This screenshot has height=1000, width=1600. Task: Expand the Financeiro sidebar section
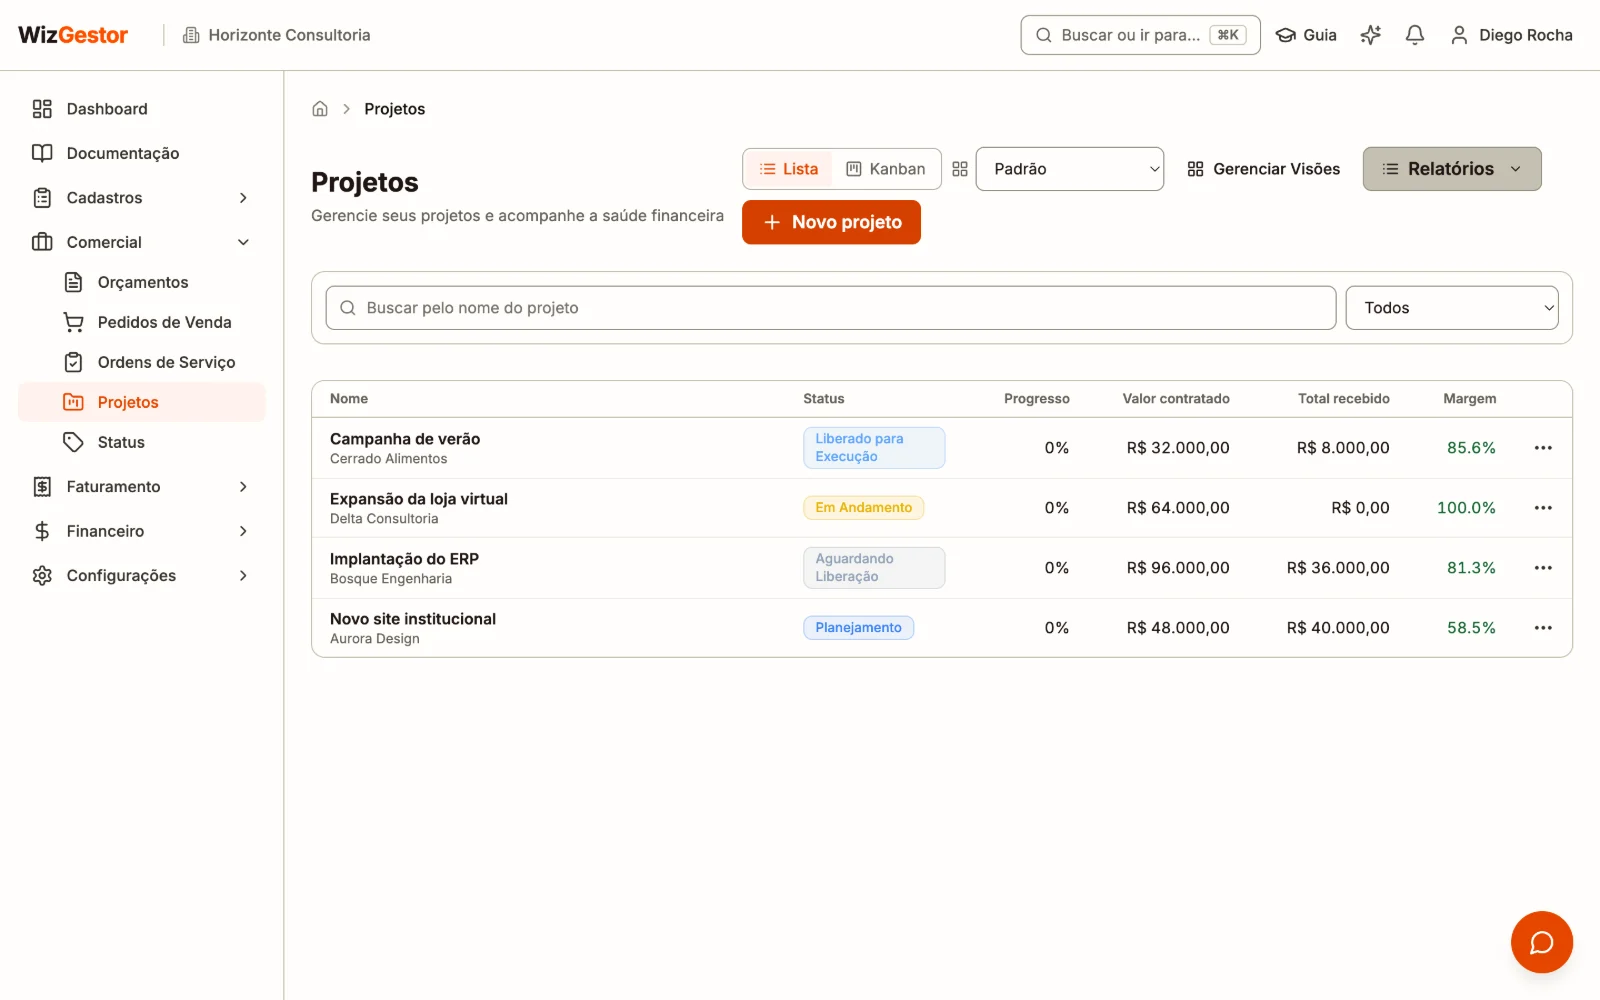click(x=142, y=531)
